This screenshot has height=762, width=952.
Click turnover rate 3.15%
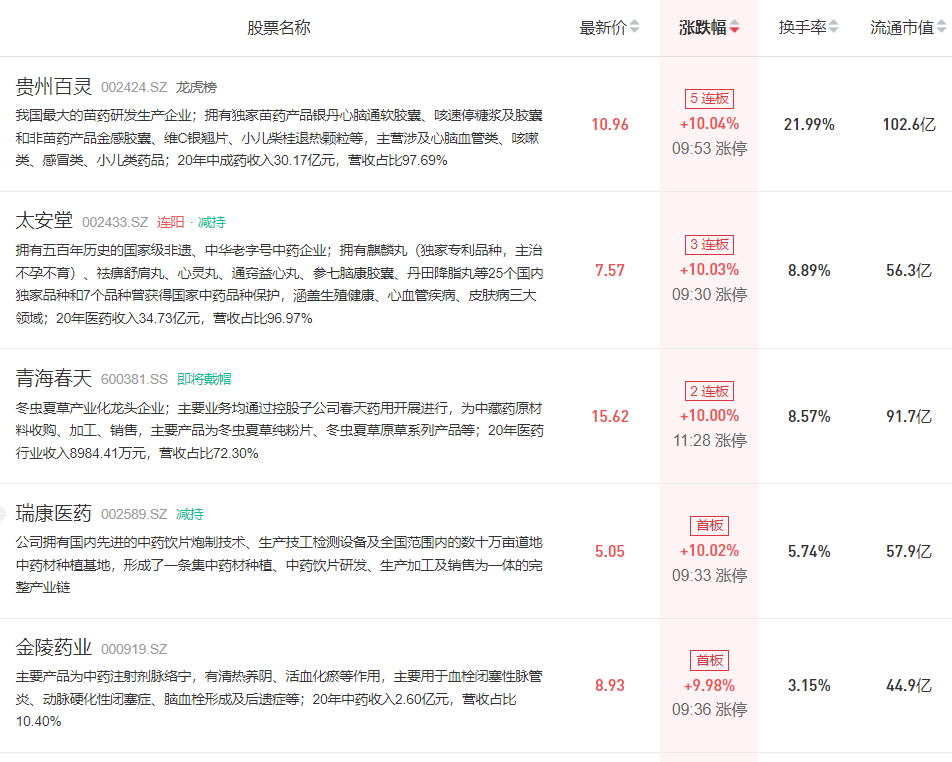(x=809, y=685)
